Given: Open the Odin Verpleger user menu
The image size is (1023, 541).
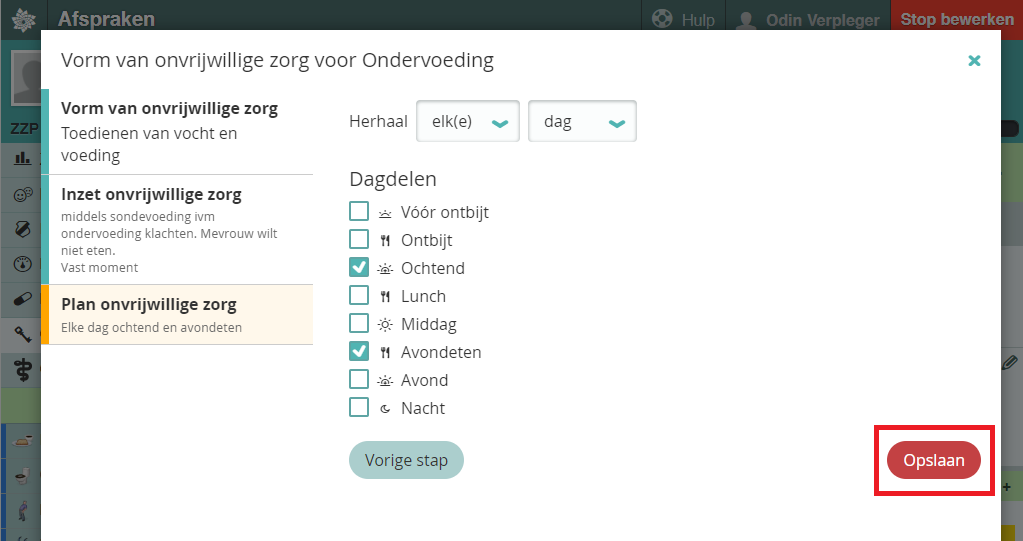Looking at the screenshot, I should [x=808, y=20].
